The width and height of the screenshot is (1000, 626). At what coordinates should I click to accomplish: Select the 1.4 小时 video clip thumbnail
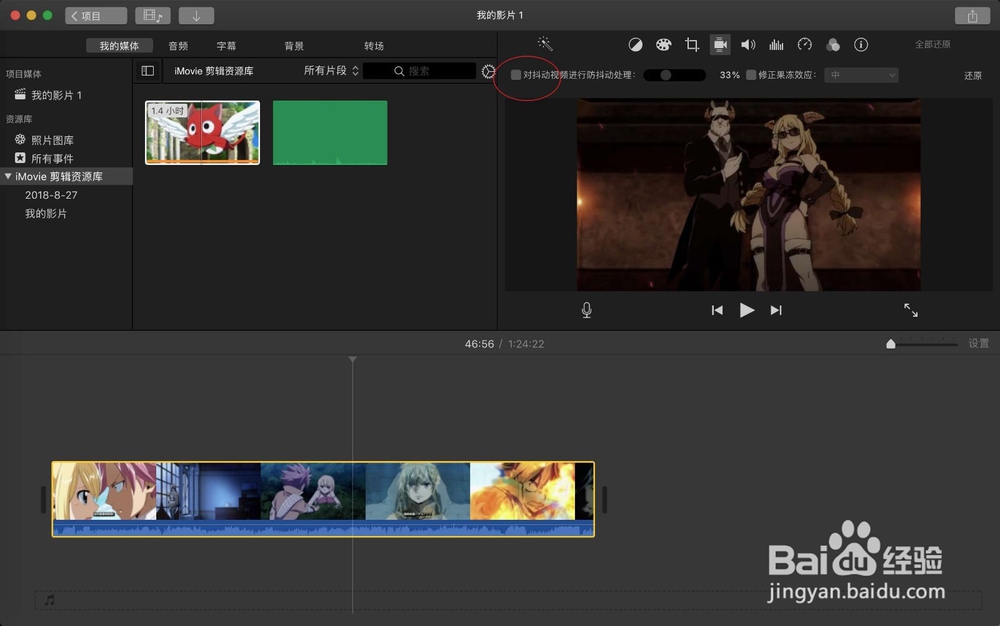tap(202, 133)
